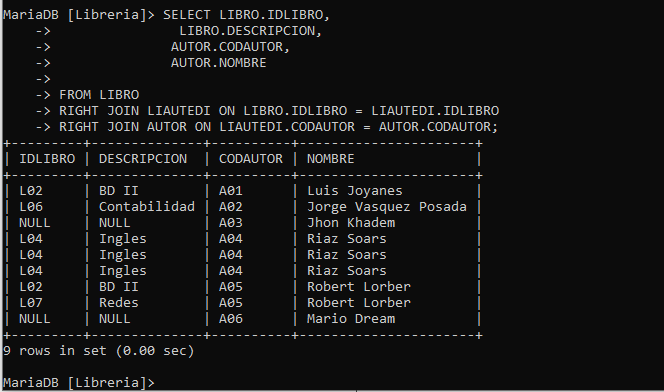Click the IDLIBRO column header
Screen dimensions: 664x392
[47, 159]
